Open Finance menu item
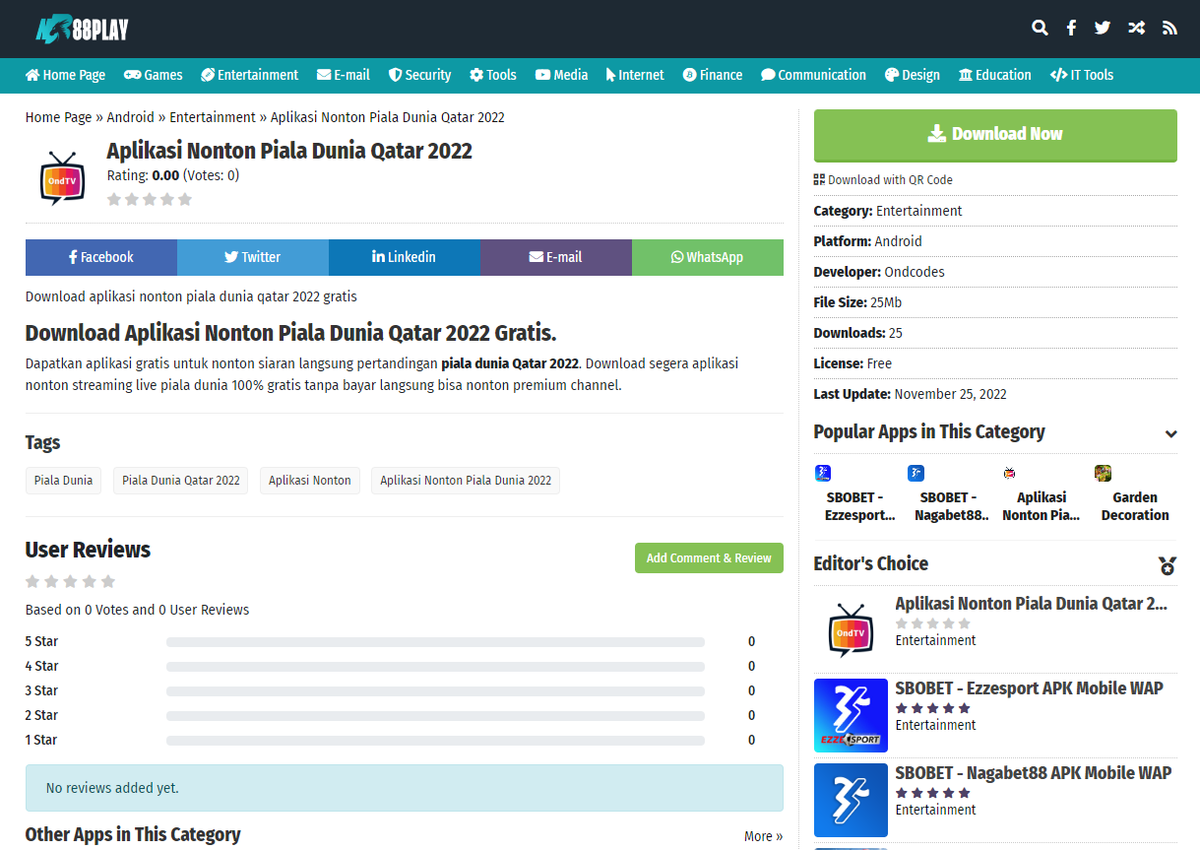 tap(712, 75)
